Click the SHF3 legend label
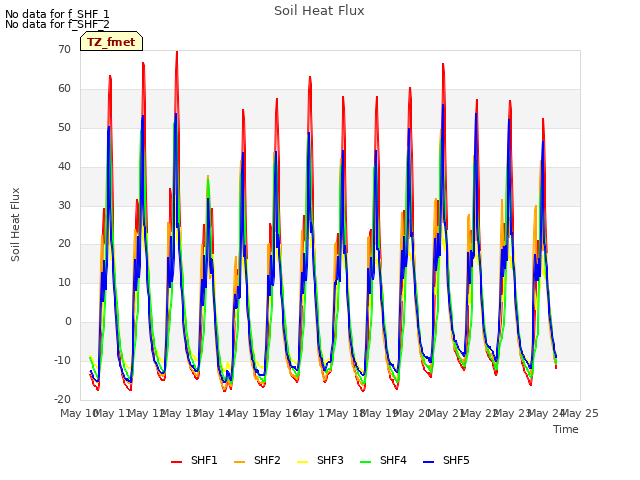Screen dimensions: 640x480 (x=330, y=460)
